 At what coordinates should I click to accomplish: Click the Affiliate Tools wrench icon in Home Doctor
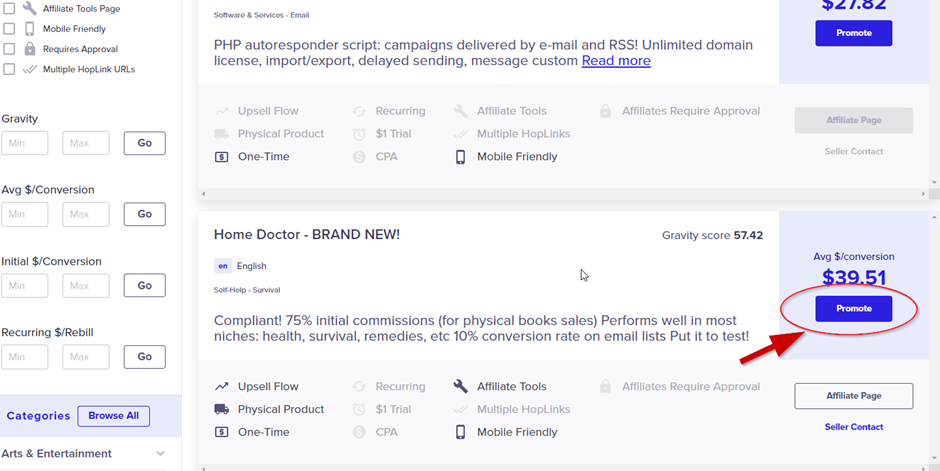460,387
